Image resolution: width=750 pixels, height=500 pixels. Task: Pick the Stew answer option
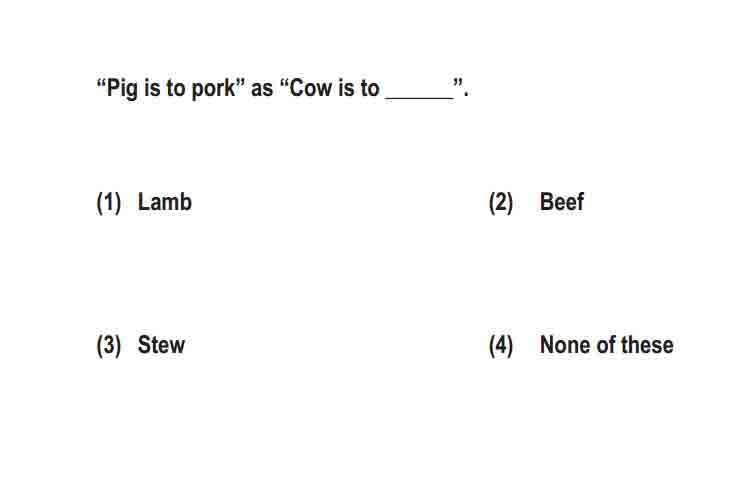point(161,345)
